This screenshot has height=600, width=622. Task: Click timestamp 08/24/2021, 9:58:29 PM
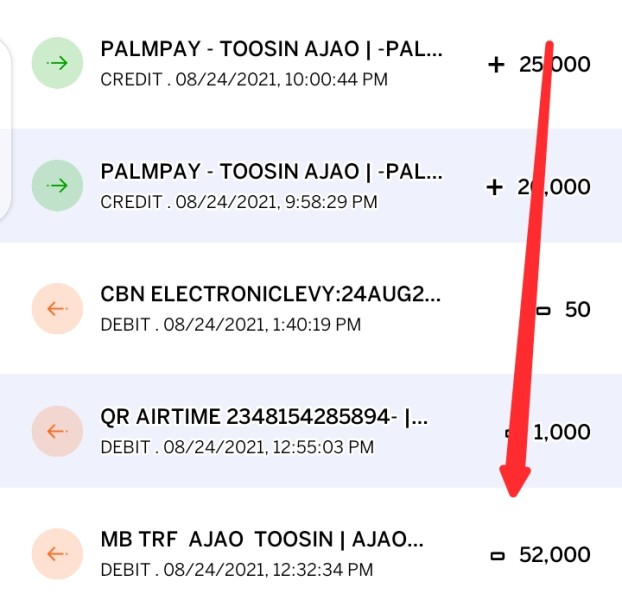276,202
